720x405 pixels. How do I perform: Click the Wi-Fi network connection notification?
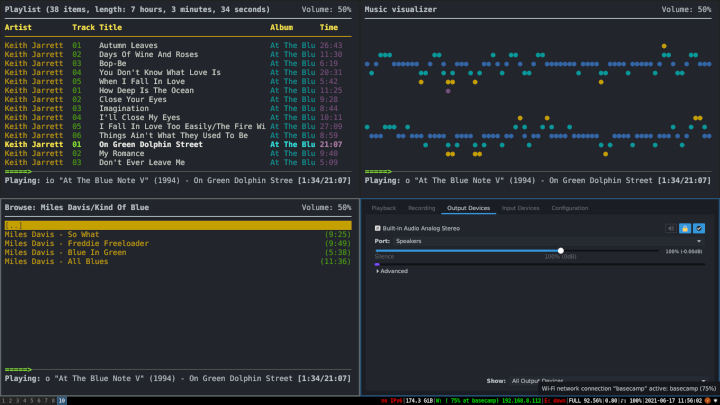click(x=629, y=388)
